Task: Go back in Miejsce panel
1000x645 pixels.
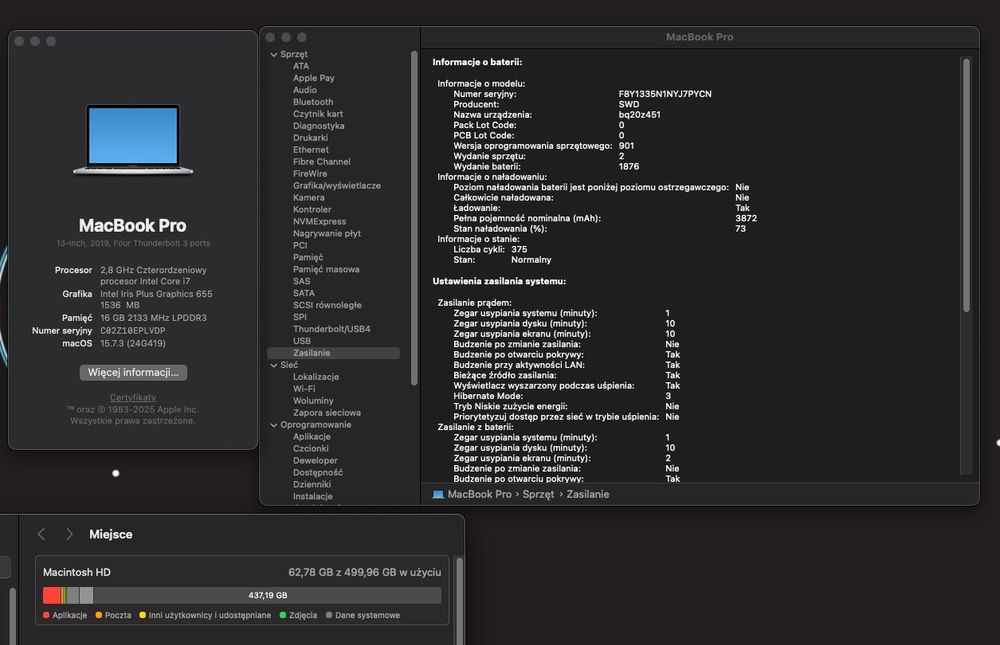Action: tap(41, 534)
